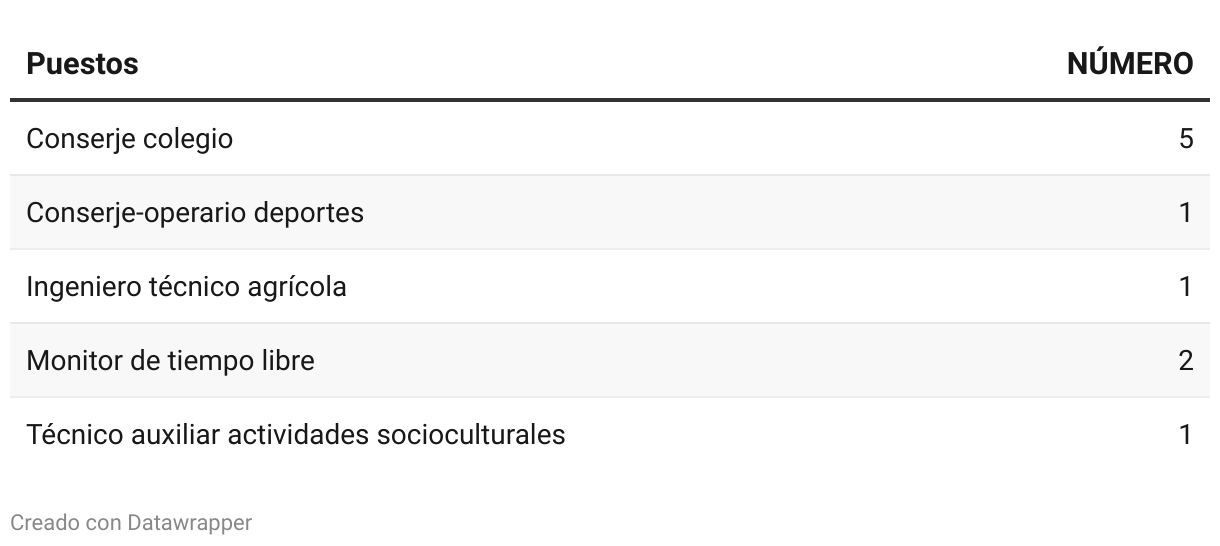1220x546 pixels.
Task: Click the number 1 for Técnico auxiliar row
Action: click(1186, 434)
